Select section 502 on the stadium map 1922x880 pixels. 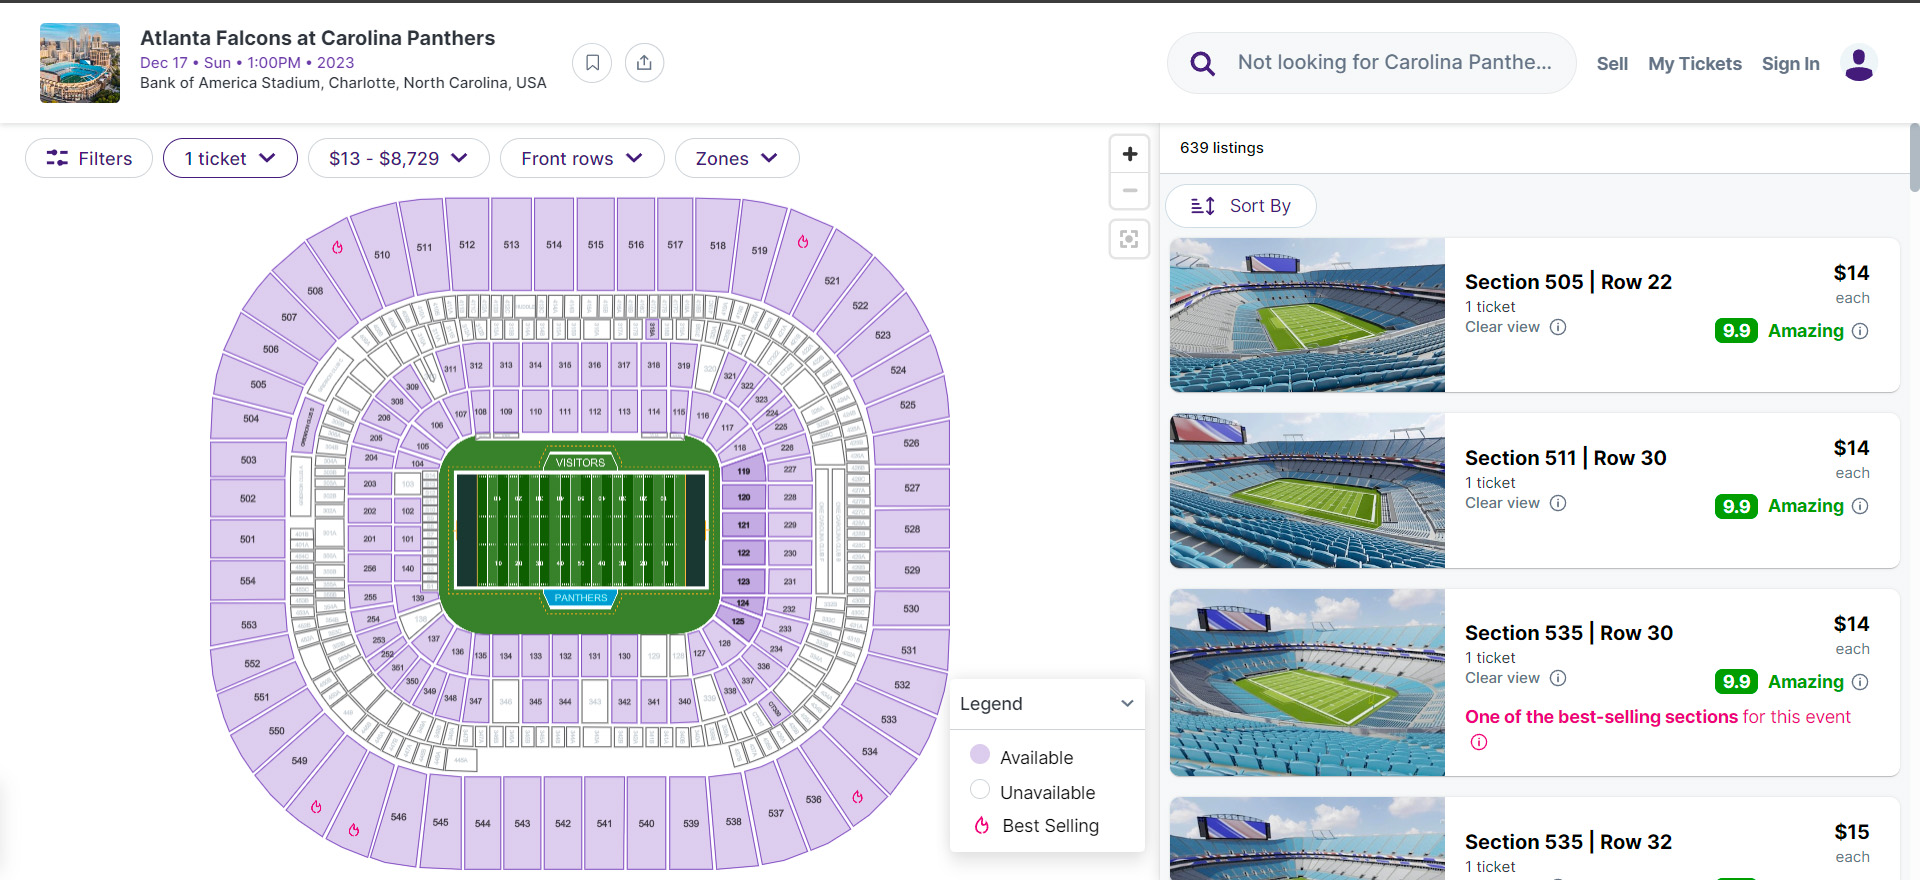point(248,498)
